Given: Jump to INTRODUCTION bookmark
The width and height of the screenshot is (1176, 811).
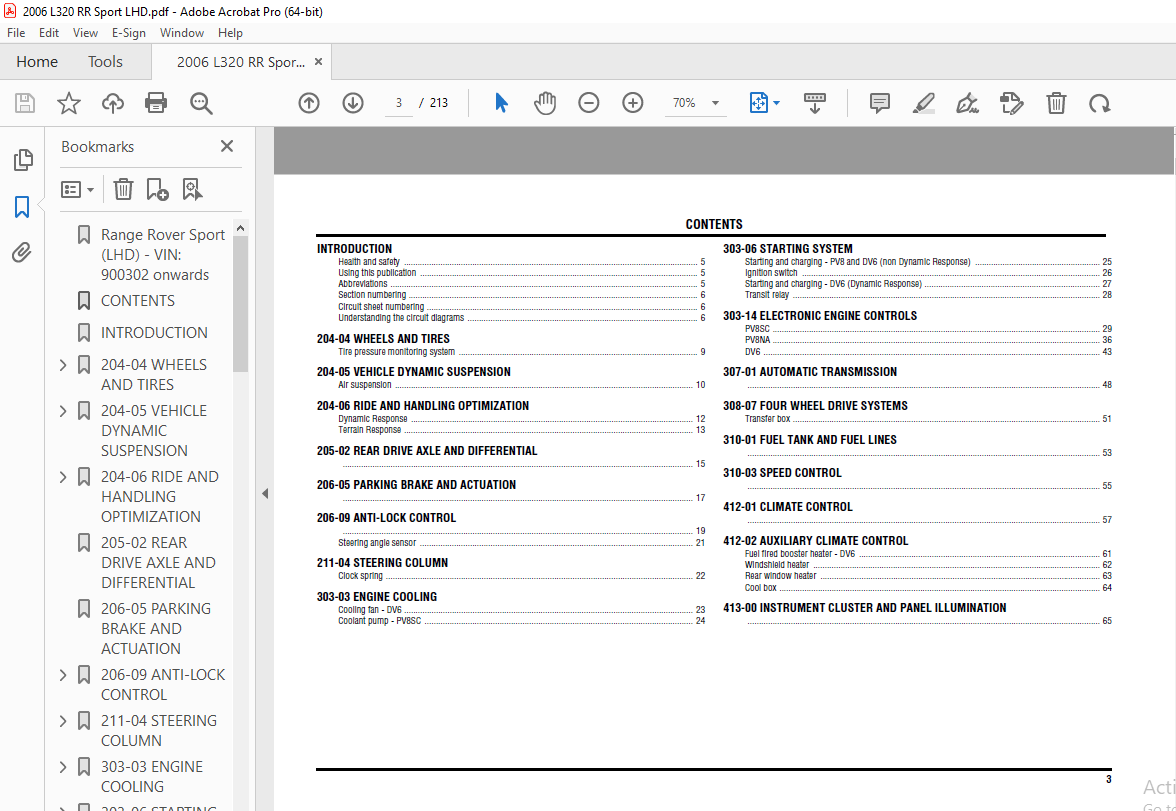Looking at the screenshot, I should click(x=154, y=332).
